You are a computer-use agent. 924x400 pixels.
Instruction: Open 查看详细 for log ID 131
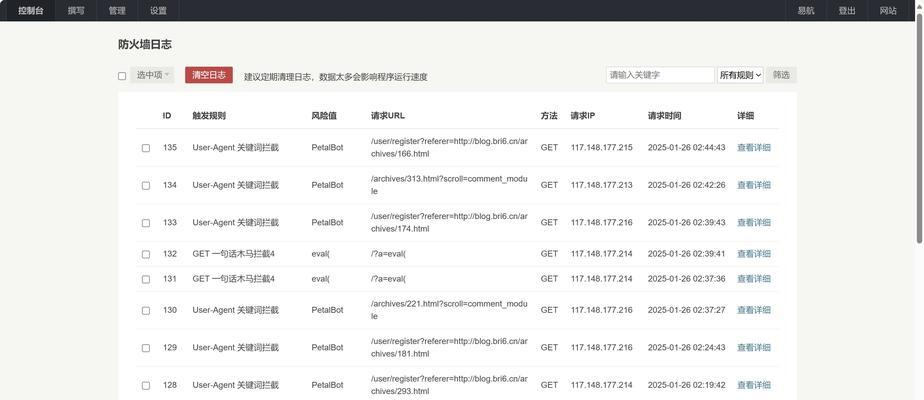click(x=754, y=279)
